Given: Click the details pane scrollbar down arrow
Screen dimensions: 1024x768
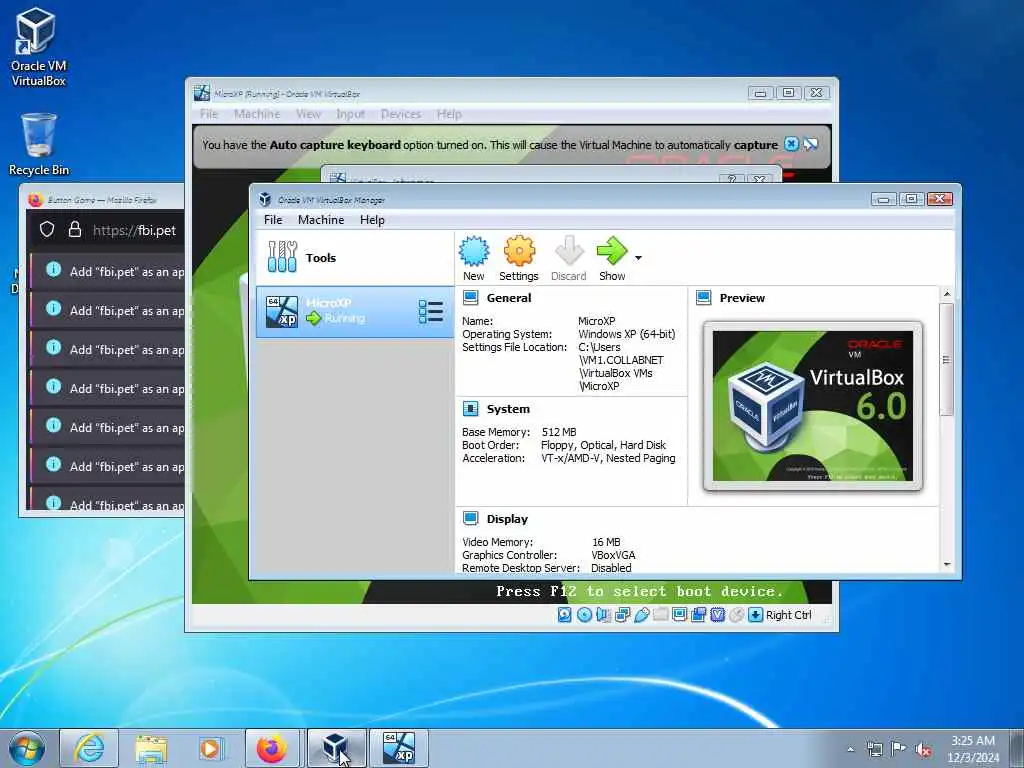Looking at the screenshot, I should click(x=947, y=565).
